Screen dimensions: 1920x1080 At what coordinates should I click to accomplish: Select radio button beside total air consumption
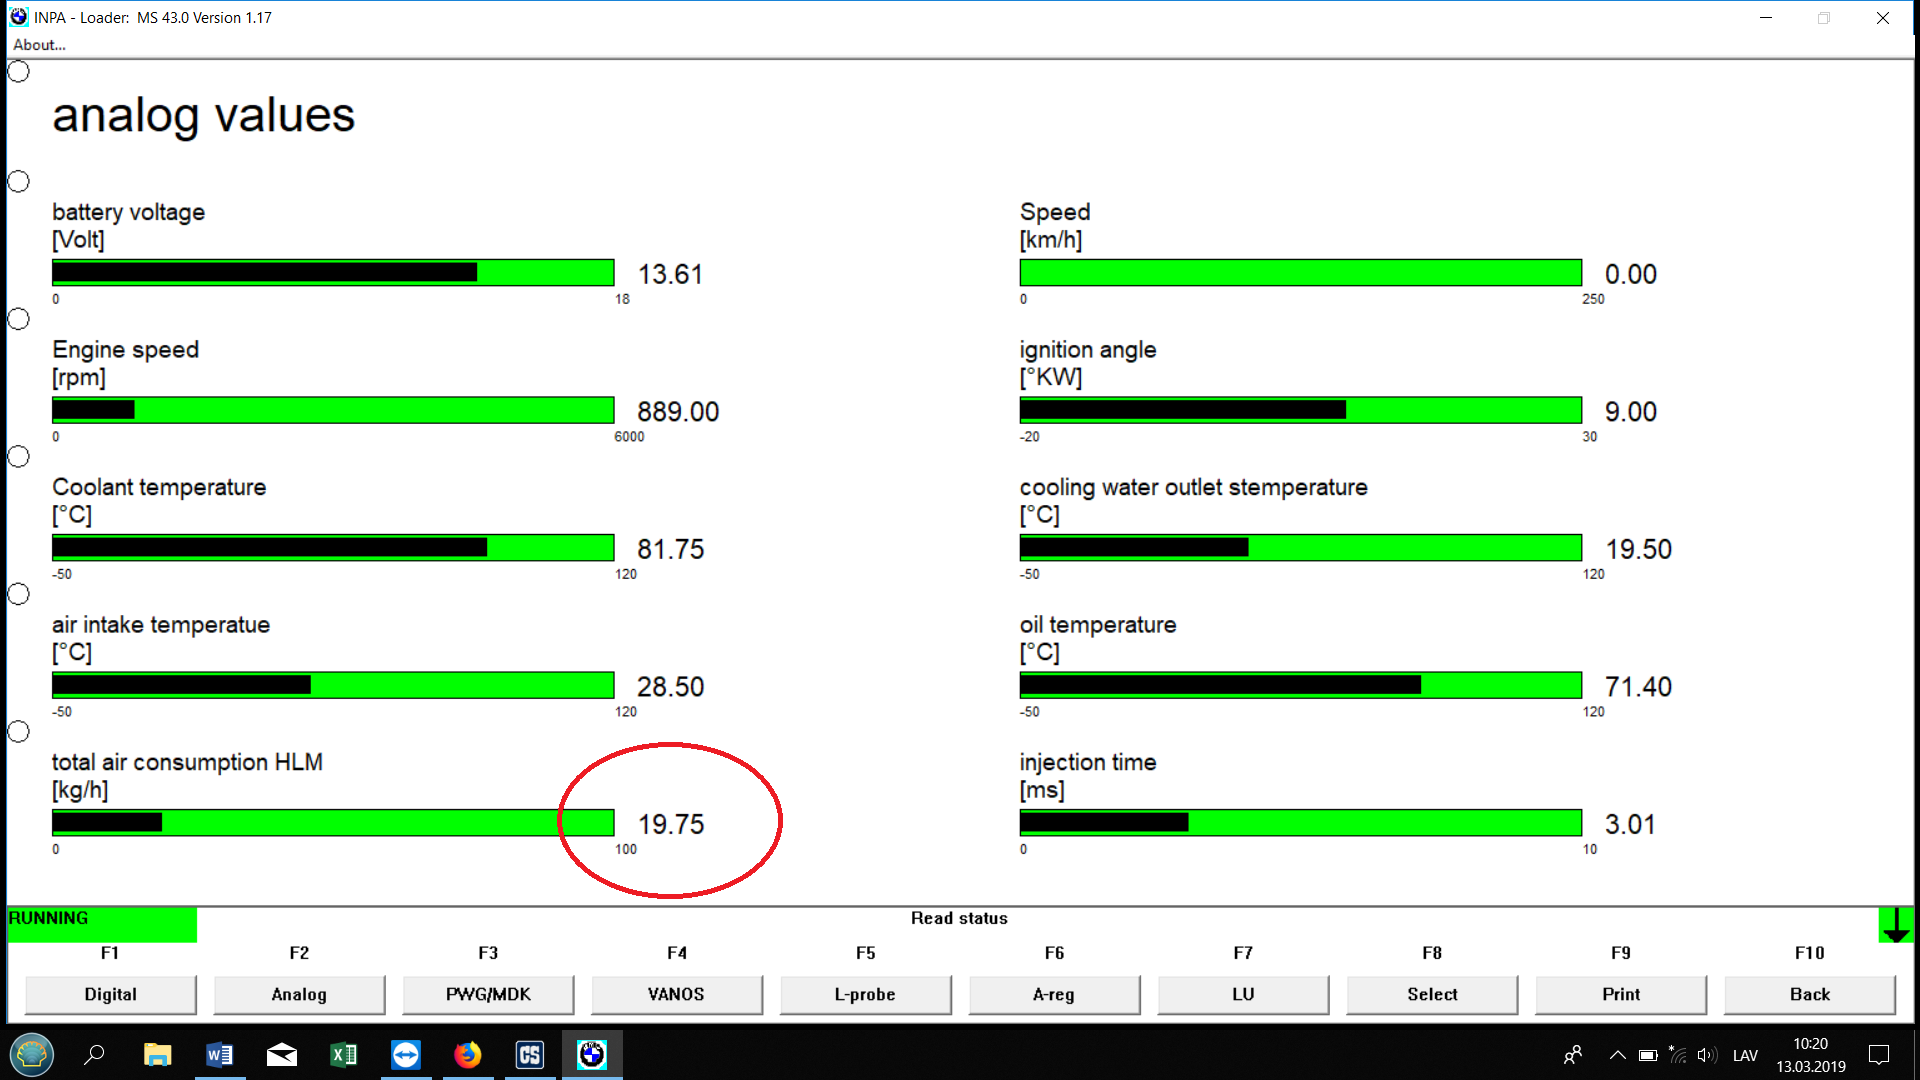point(19,732)
